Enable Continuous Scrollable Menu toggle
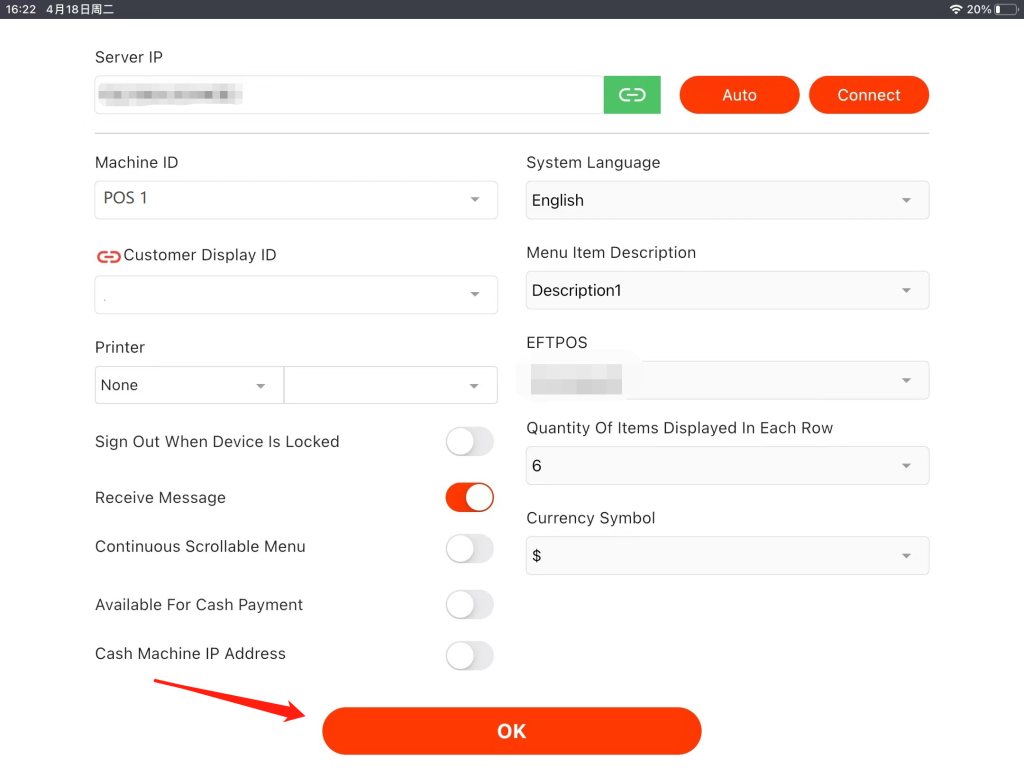This screenshot has height=768, width=1024. (x=469, y=548)
